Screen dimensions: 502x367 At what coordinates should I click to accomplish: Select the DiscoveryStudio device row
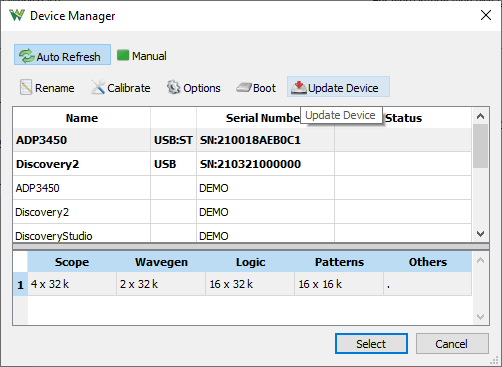(242, 233)
